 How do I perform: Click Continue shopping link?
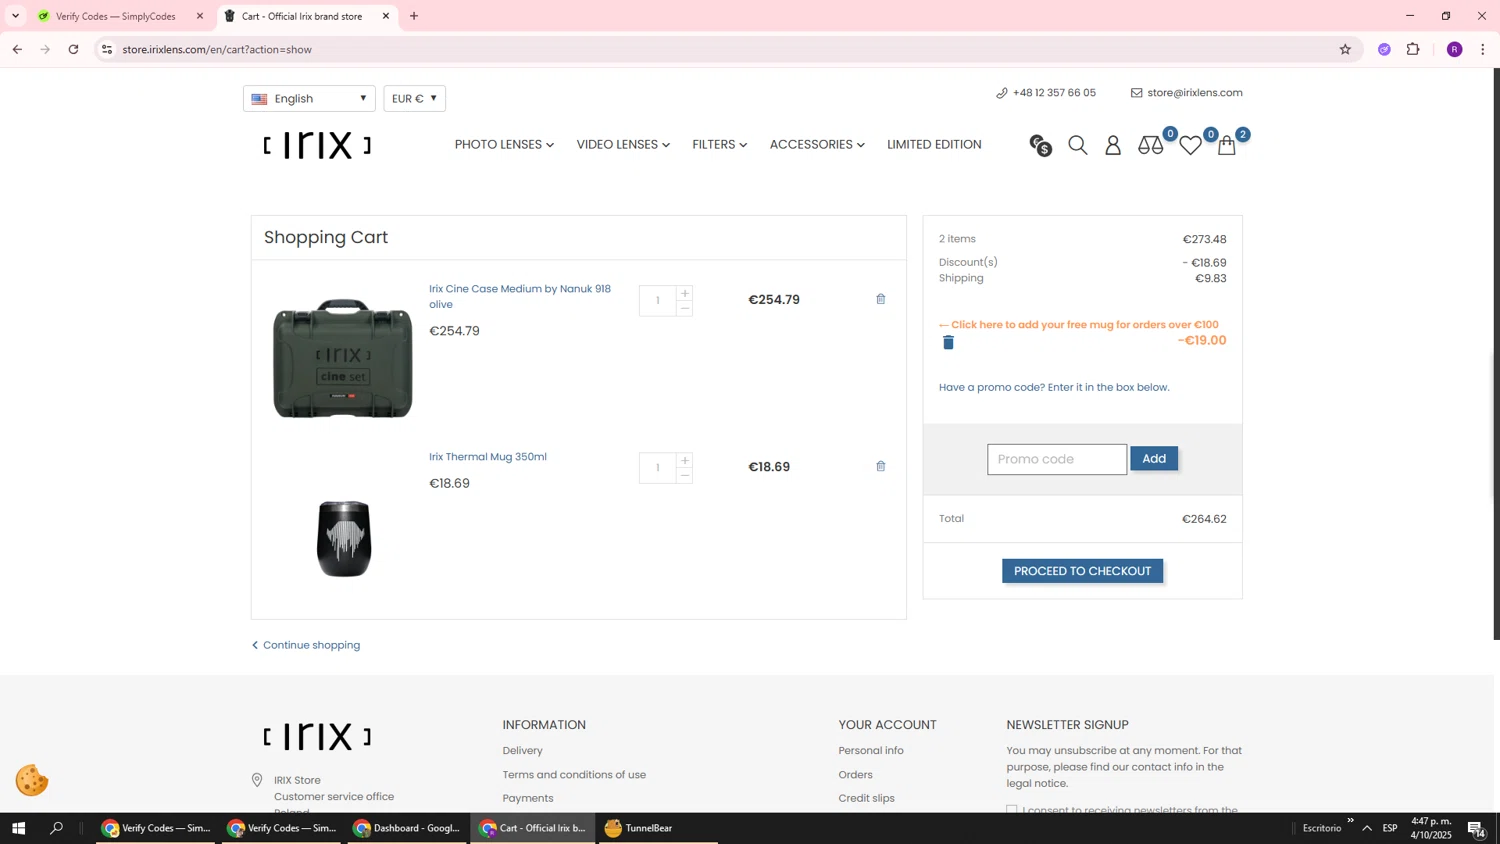pyautogui.click(x=306, y=645)
